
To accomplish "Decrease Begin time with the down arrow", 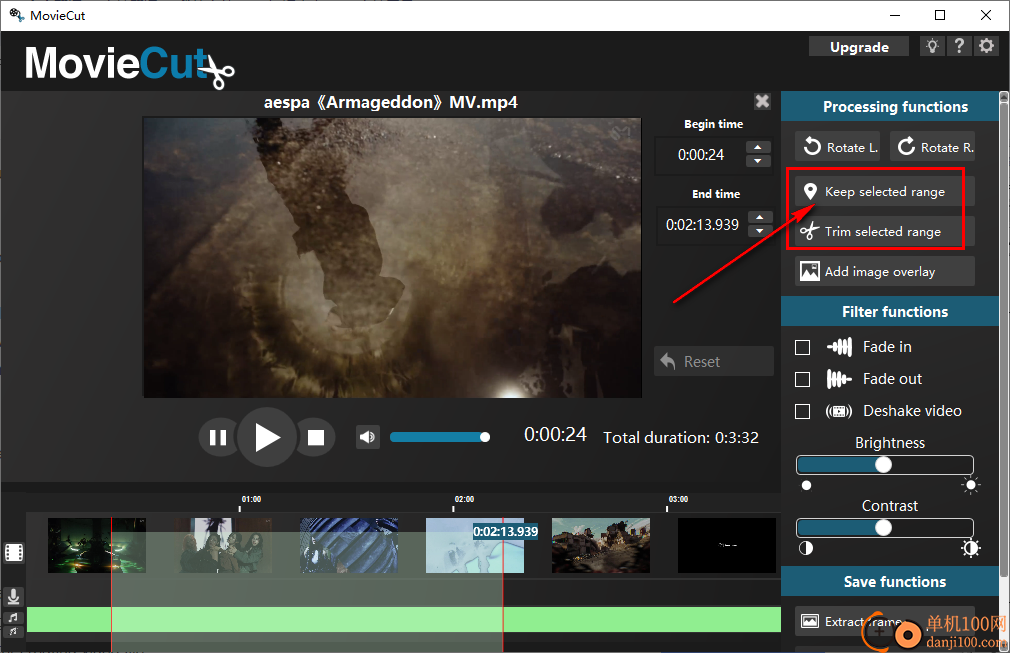I will (x=758, y=161).
